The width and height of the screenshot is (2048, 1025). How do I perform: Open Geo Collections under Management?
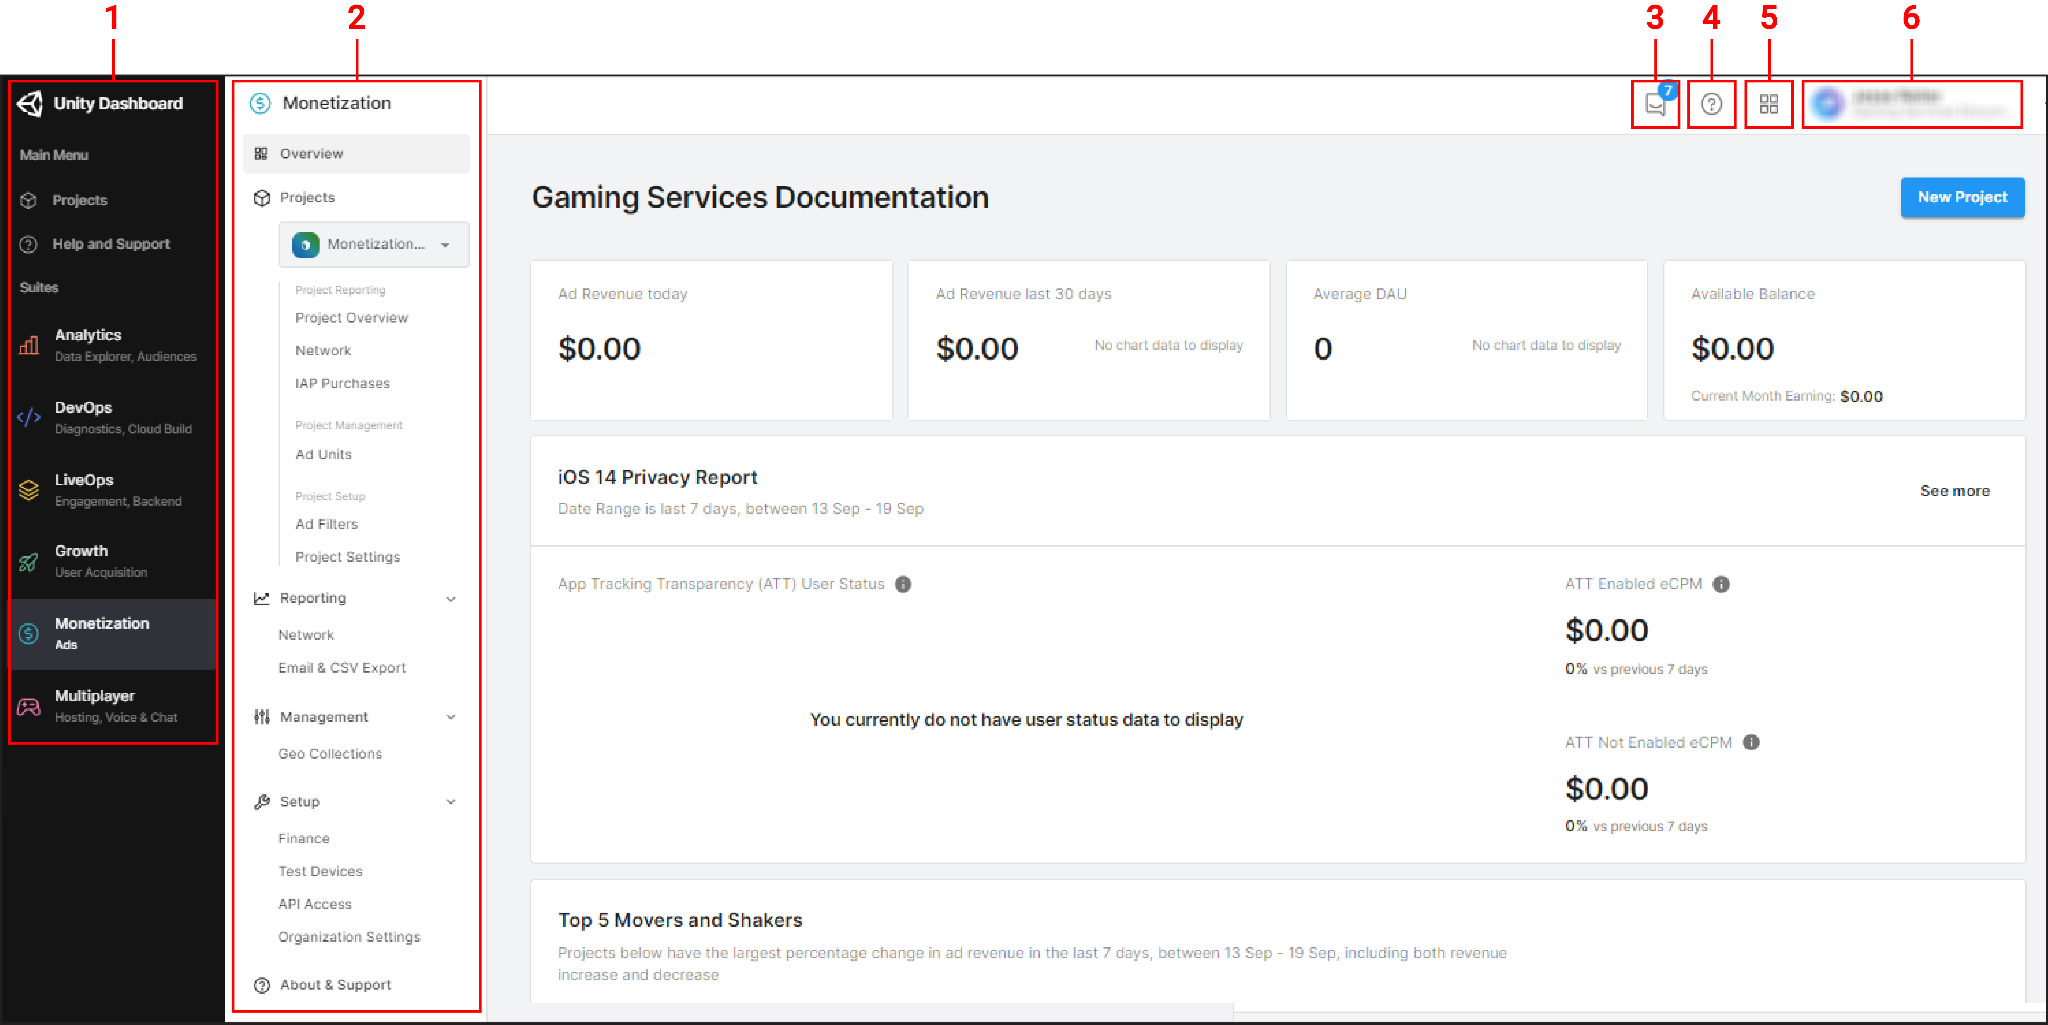(x=330, y=753)
